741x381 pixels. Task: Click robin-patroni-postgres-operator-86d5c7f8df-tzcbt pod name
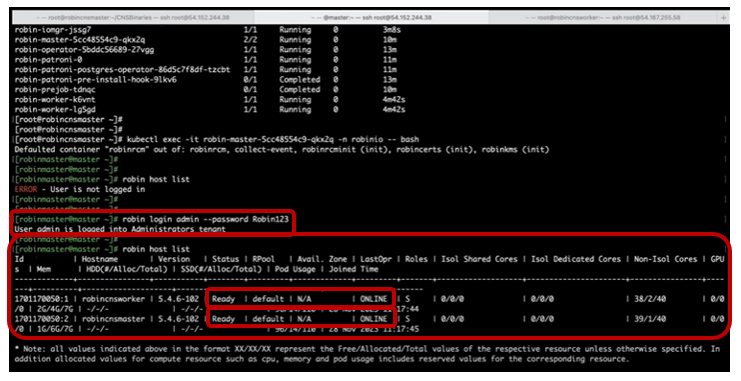[x=122, y=69]
